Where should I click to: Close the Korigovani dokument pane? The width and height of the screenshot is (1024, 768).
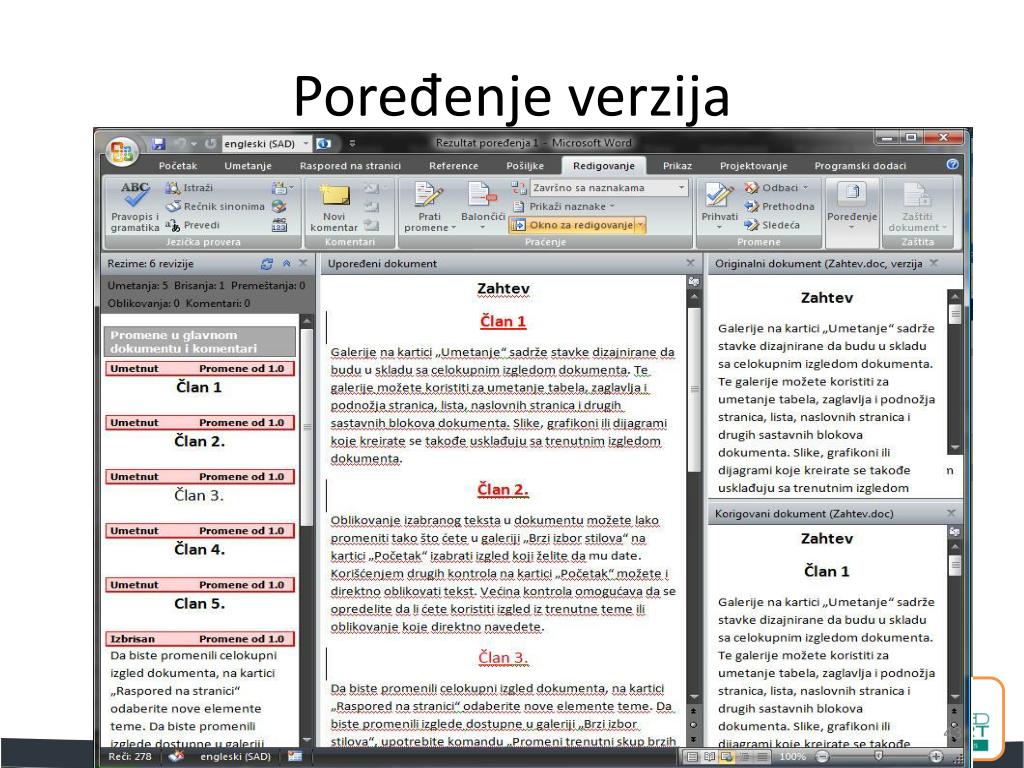[x=951, y=513]
